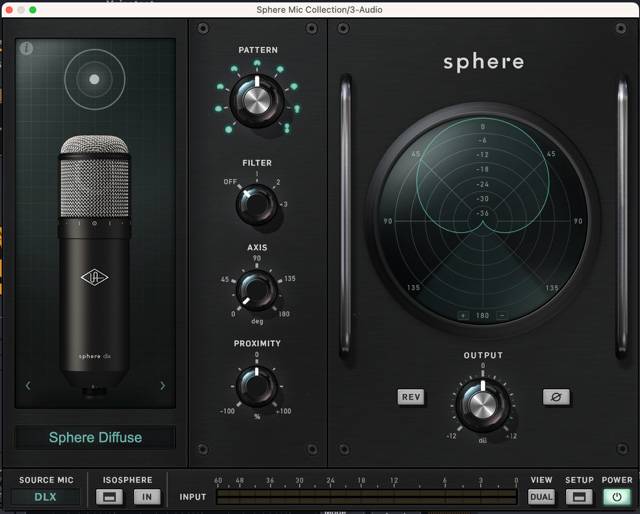Image resolution: width=640 pixels, height=514 pixels.
Task: Click the INPUT level meter
Action: tap(366, 497)
